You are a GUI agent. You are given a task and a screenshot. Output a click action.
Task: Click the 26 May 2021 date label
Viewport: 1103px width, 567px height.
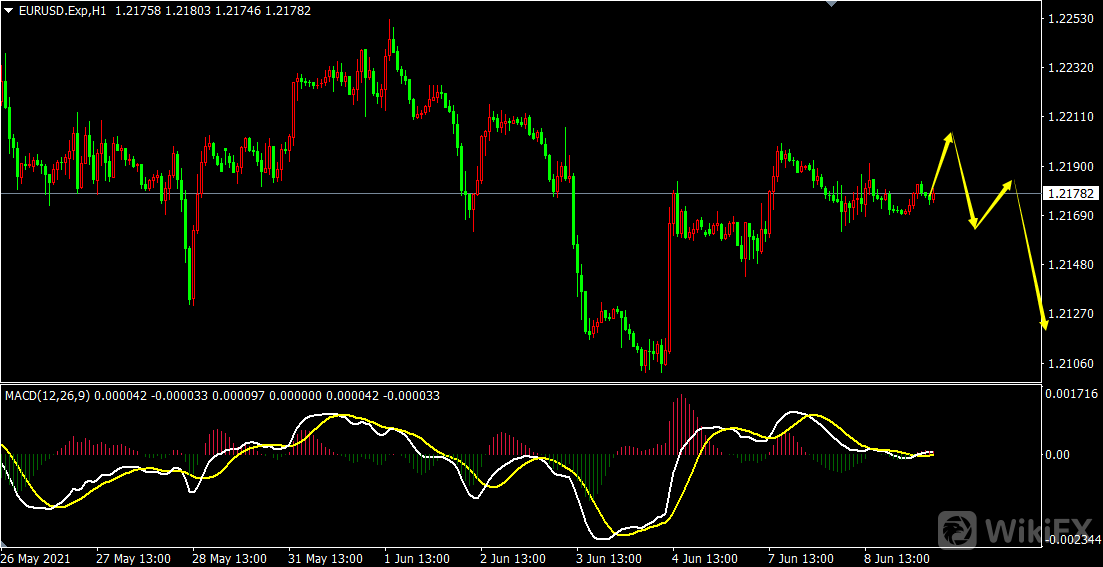coord(35,558)
